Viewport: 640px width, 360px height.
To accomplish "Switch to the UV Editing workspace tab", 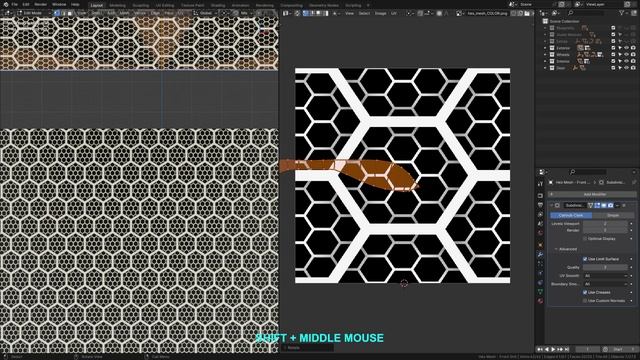I will tap(164, 5).
